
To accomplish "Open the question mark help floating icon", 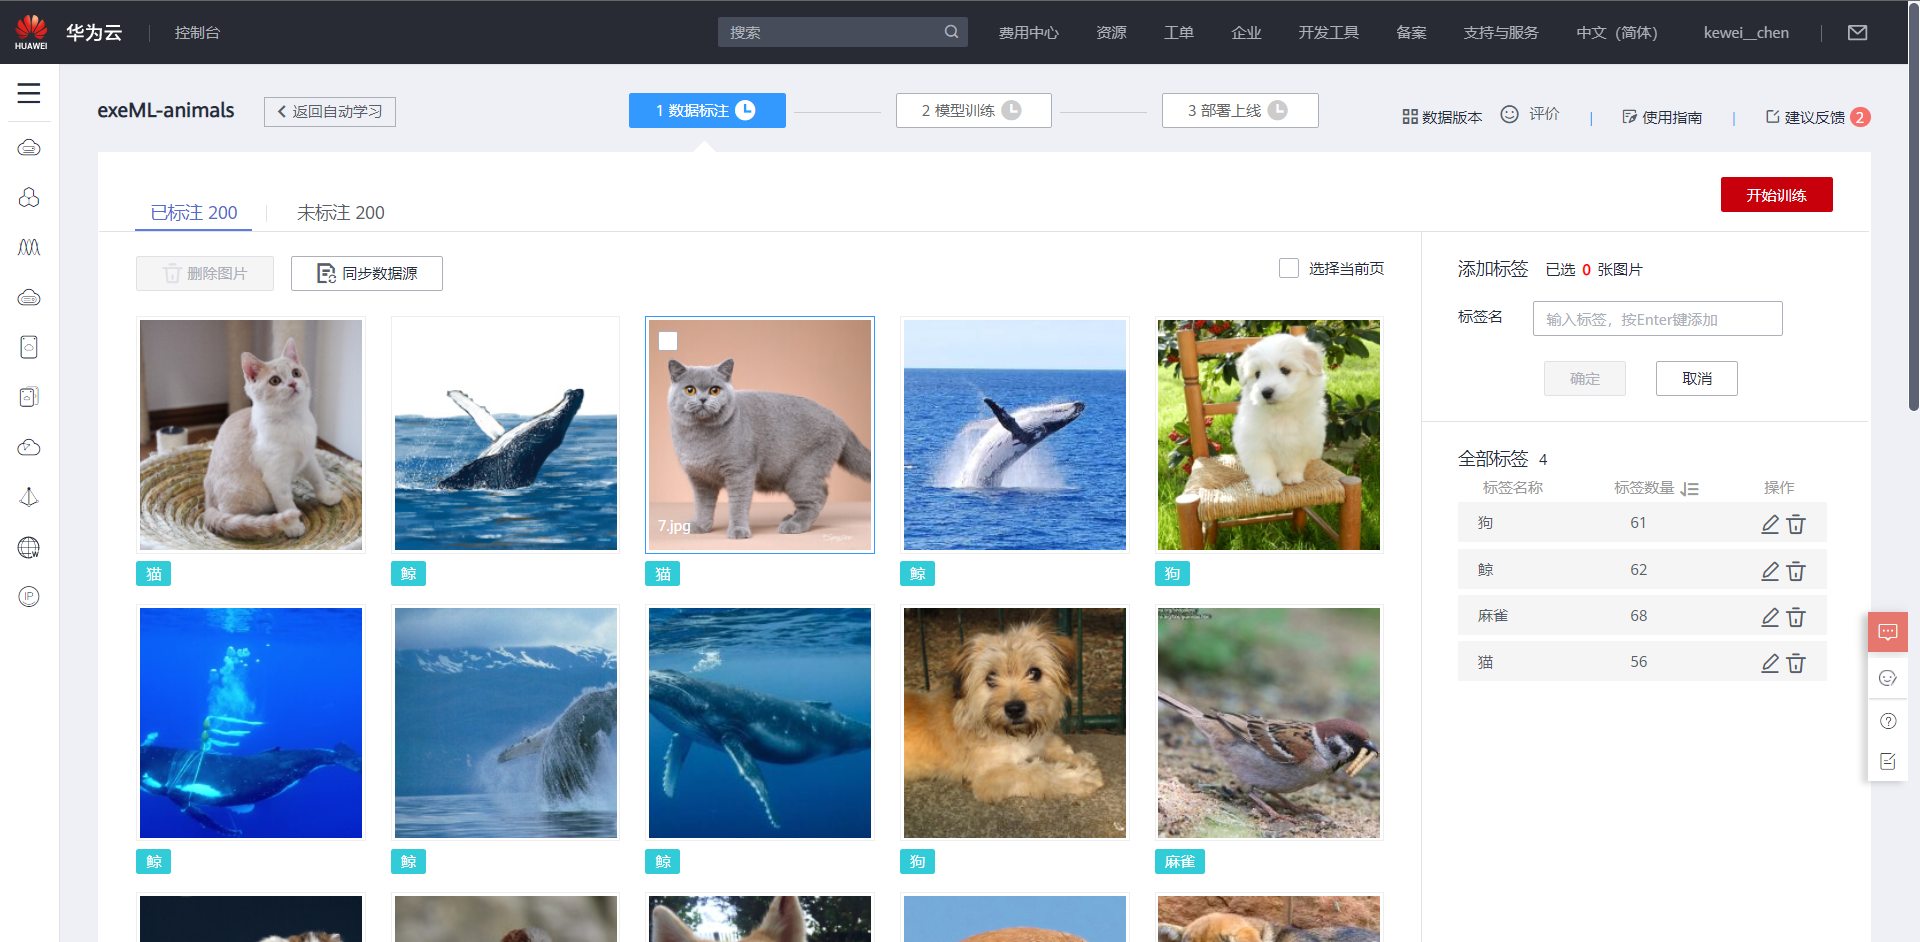I will 1888,721.
